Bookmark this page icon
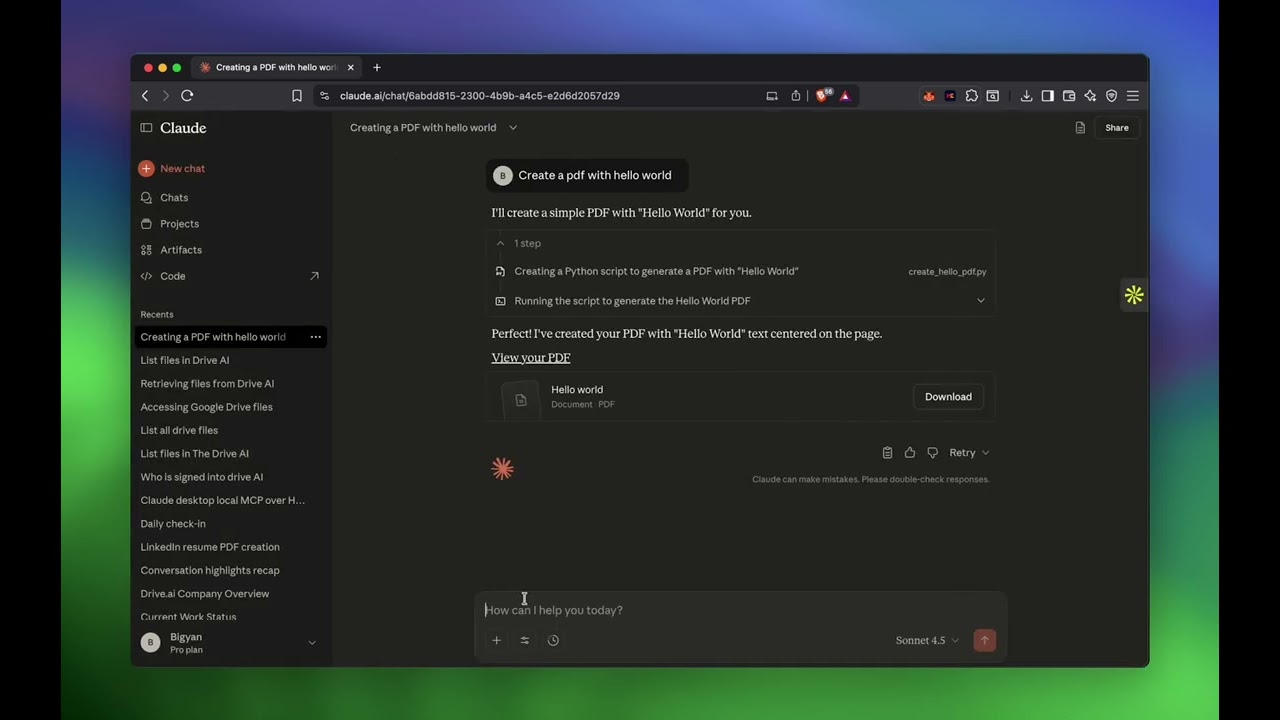The width and height of the screenshot is (1280, 720). click(x=297, y=96)
